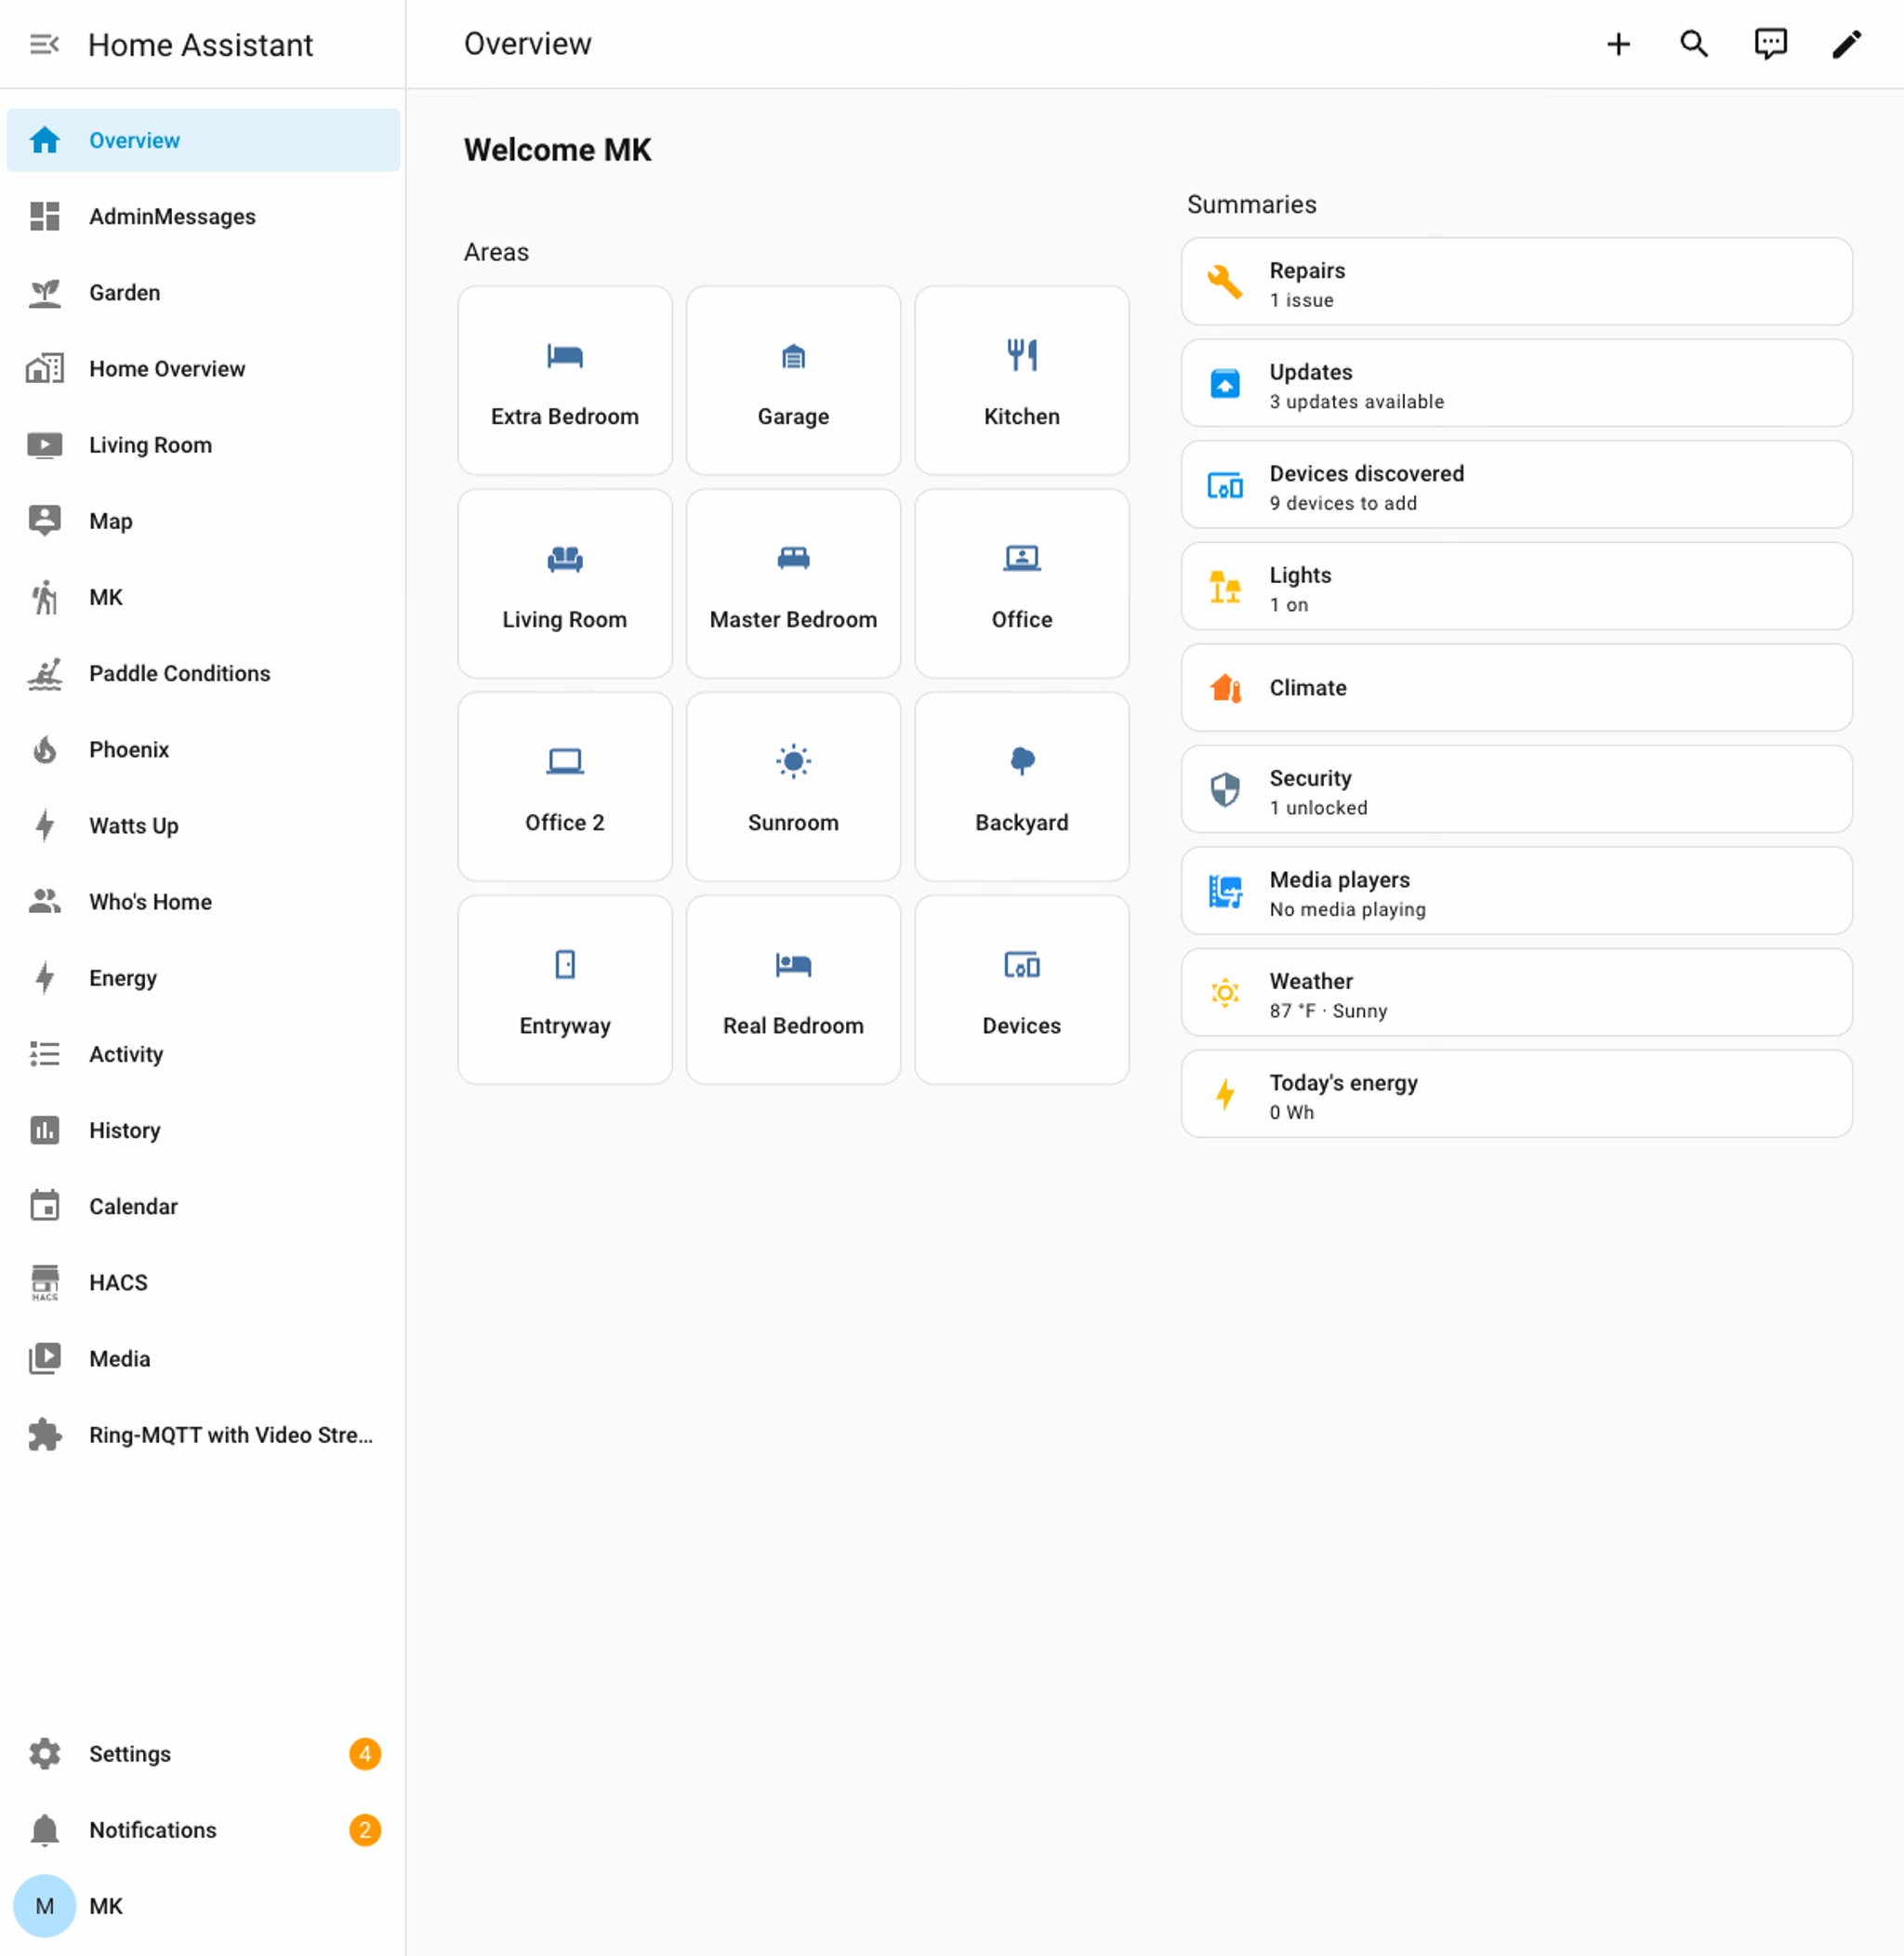Open the Lights summary showing 1 on
Image resolution: width=1904 pixels, height=1956 pixels.
pos(1516,587)
